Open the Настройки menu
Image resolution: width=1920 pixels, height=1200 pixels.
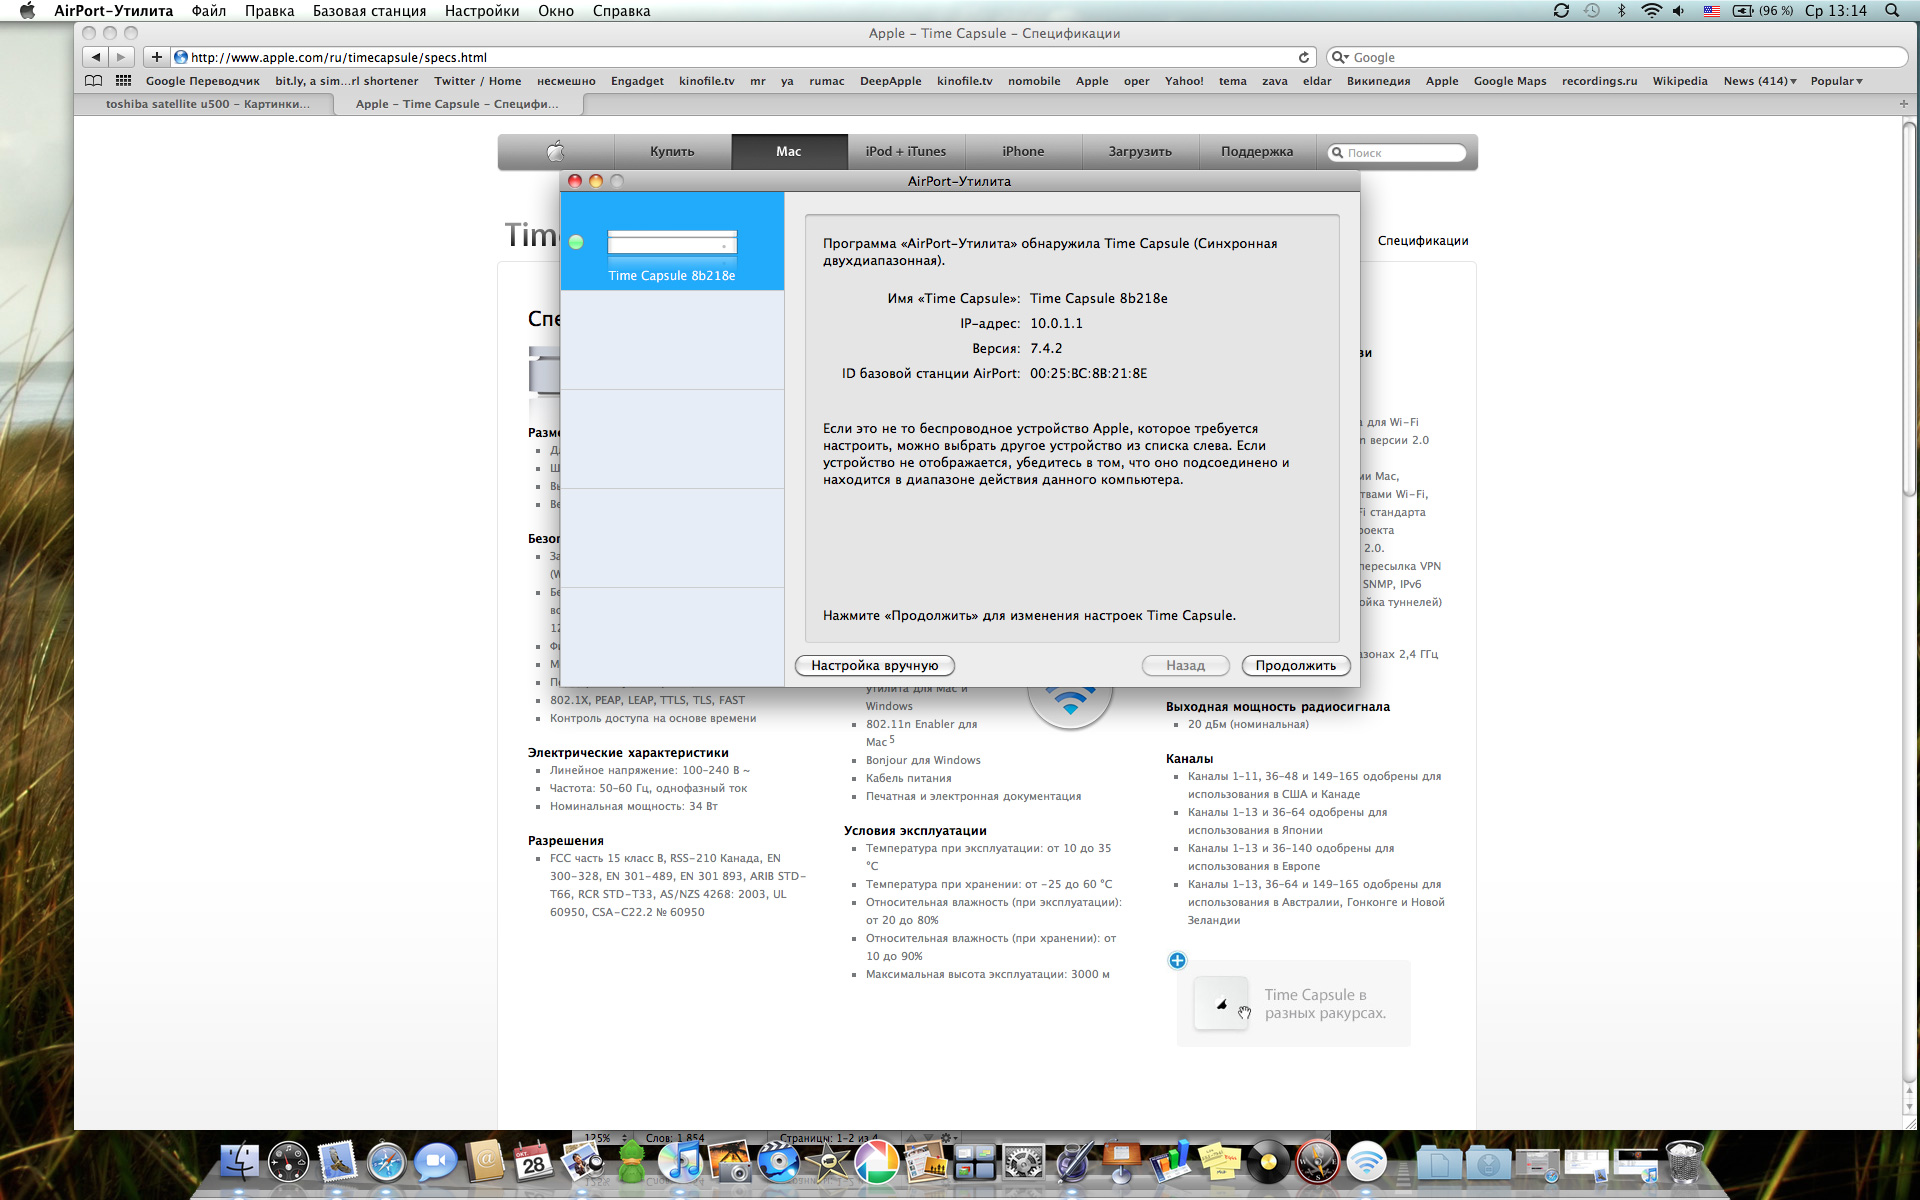click(482, 10)
